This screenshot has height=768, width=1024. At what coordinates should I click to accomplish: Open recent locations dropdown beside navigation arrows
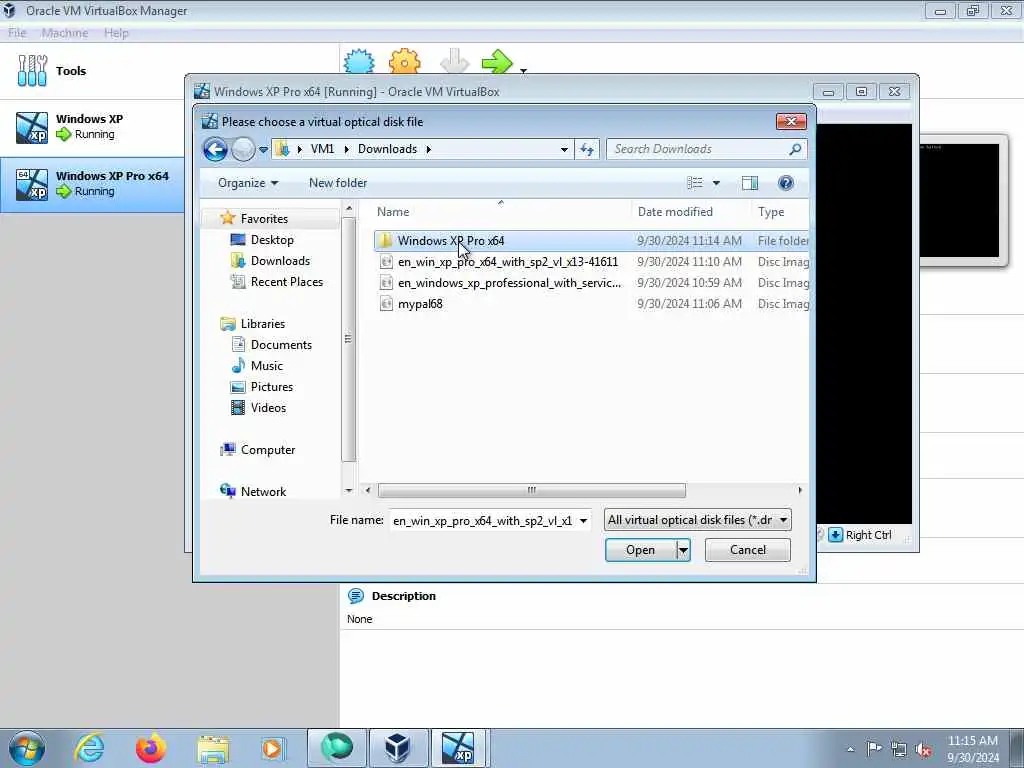(x=263, y=150)
